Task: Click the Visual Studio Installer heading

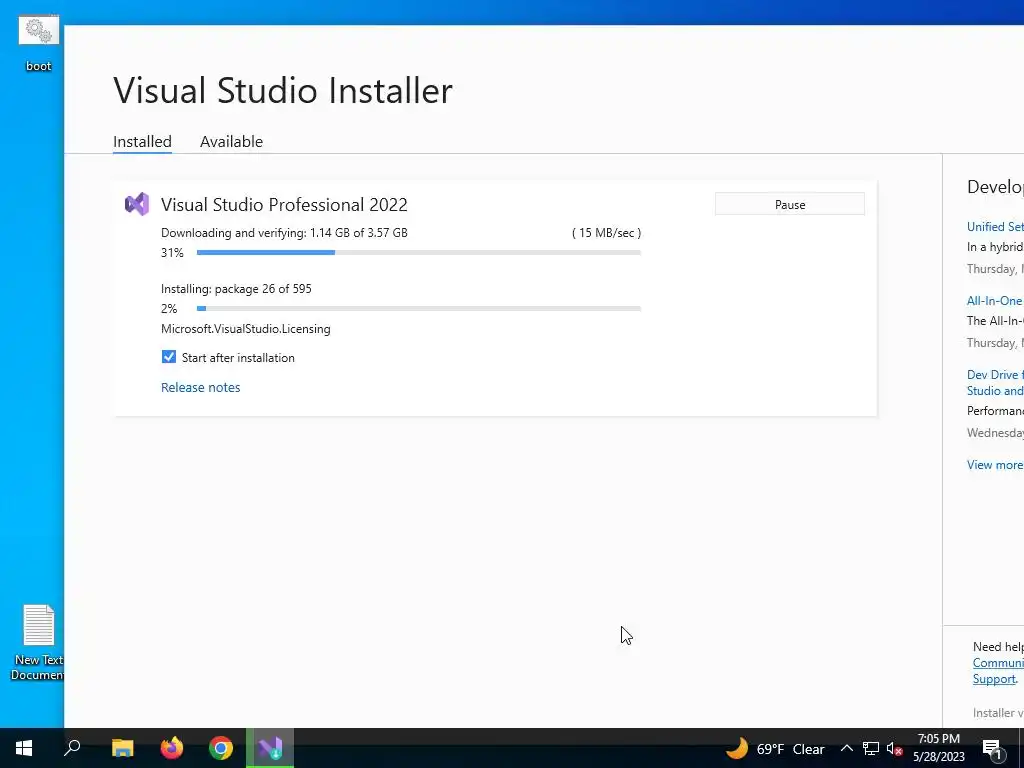Action: (x=283, y=90)
